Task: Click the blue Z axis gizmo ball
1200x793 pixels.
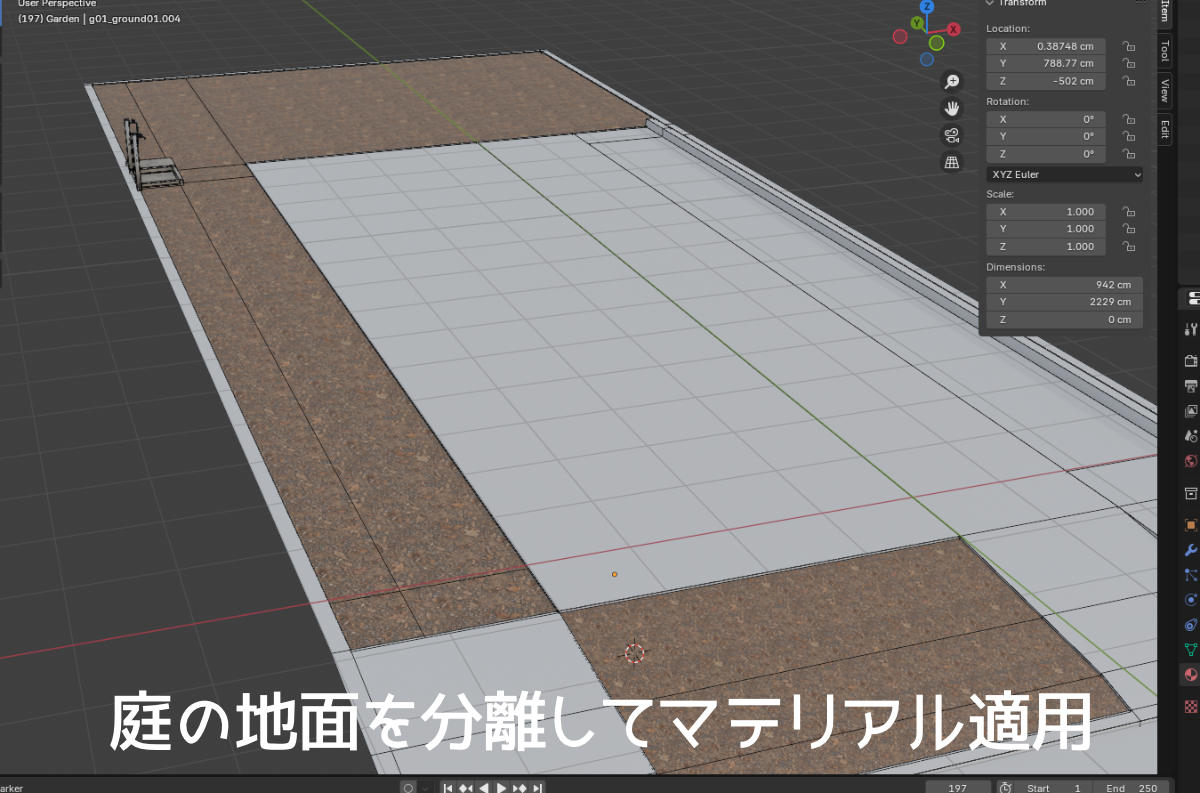Action: pyautogui.click(x=927, y=6)
